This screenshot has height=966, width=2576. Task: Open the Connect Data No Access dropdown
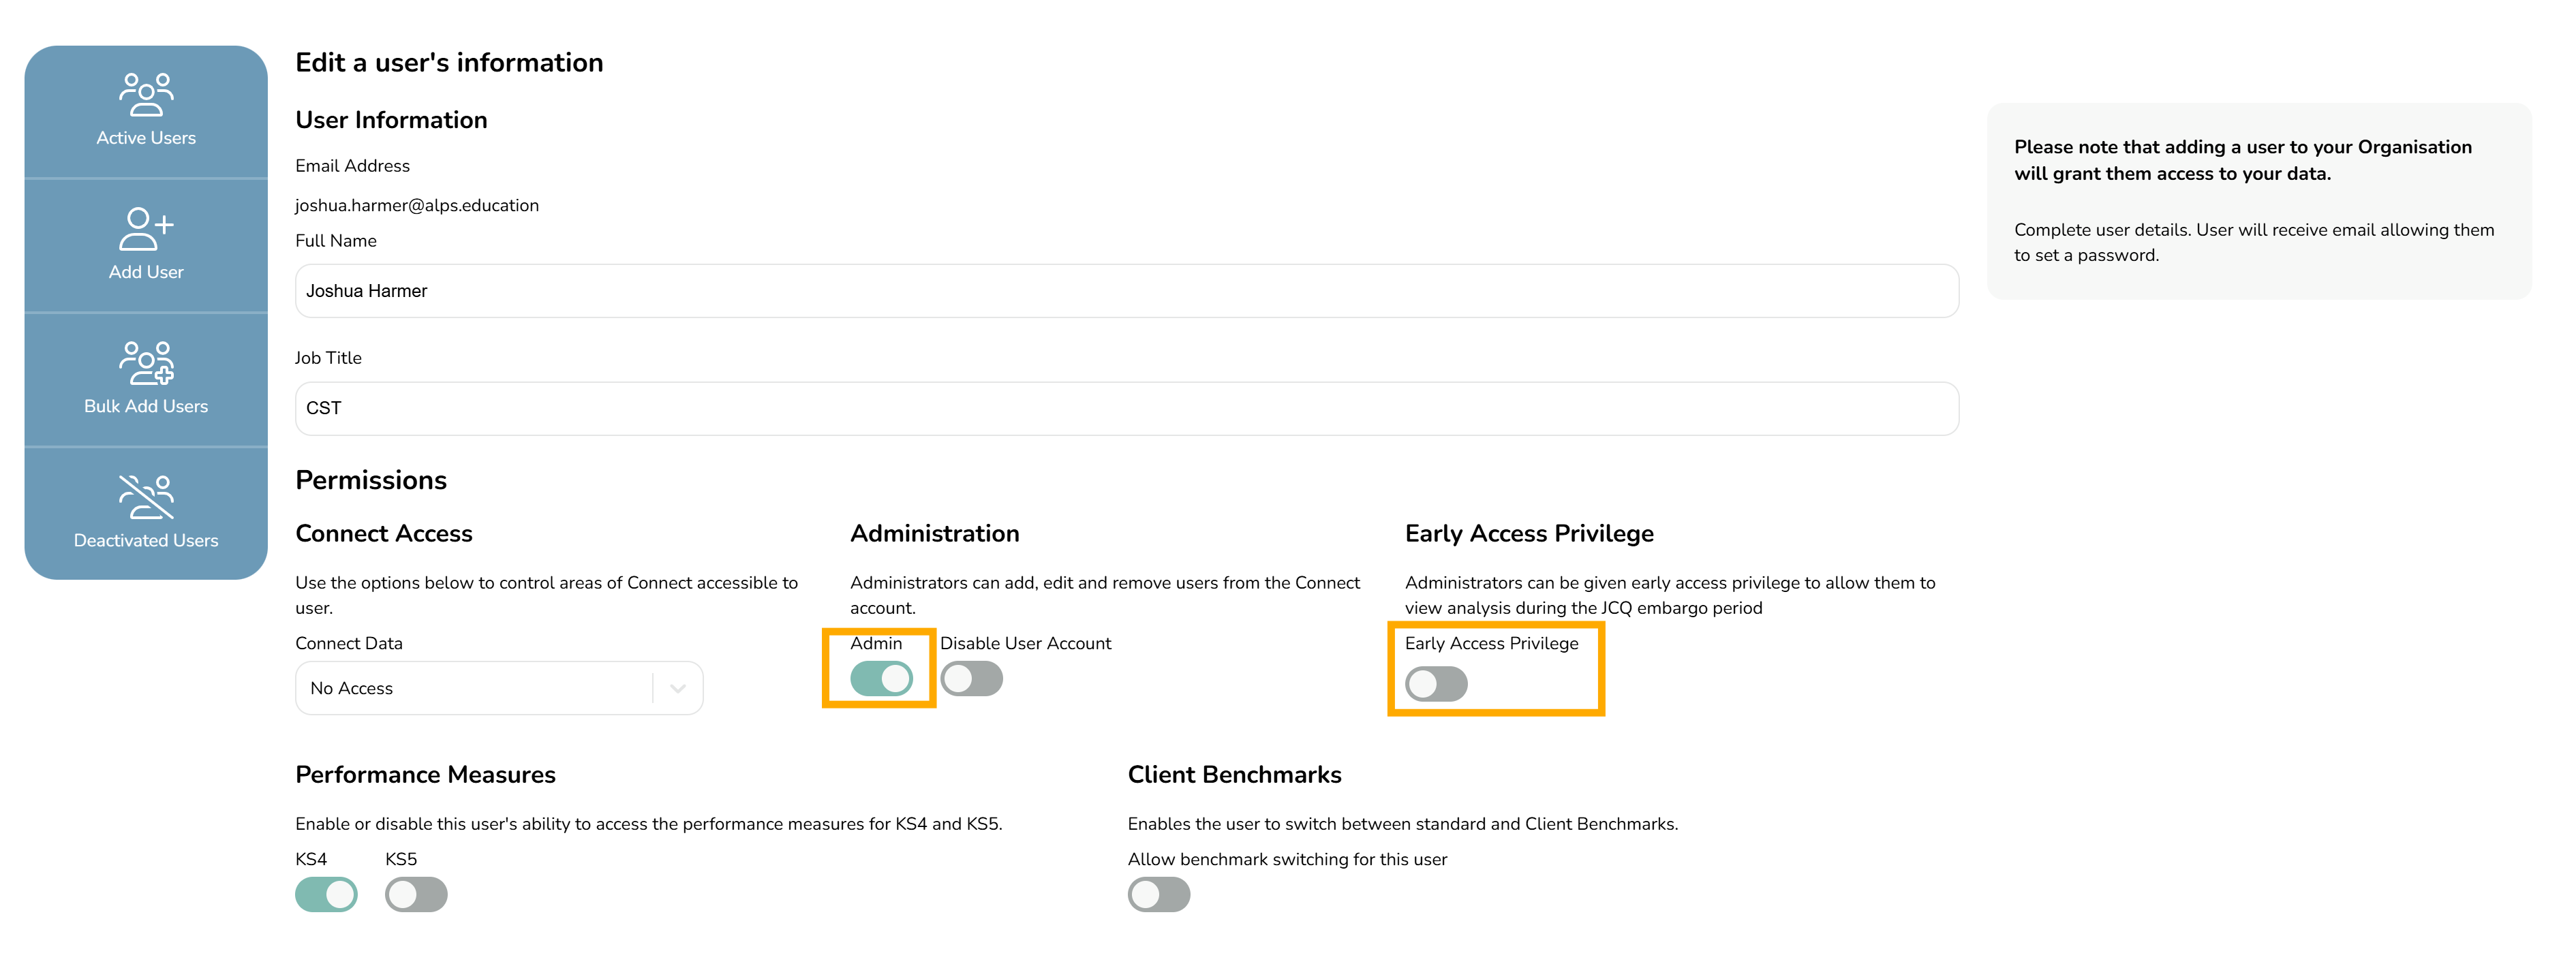tap(499, 688)
